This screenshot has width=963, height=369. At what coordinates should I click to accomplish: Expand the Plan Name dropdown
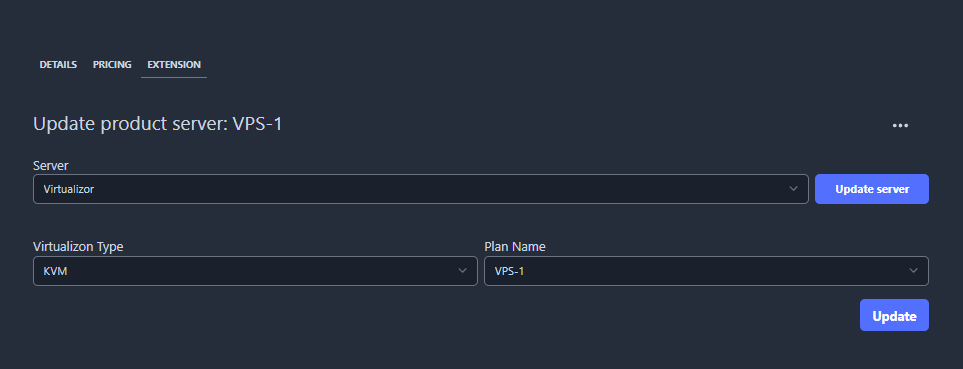[706, 271]
